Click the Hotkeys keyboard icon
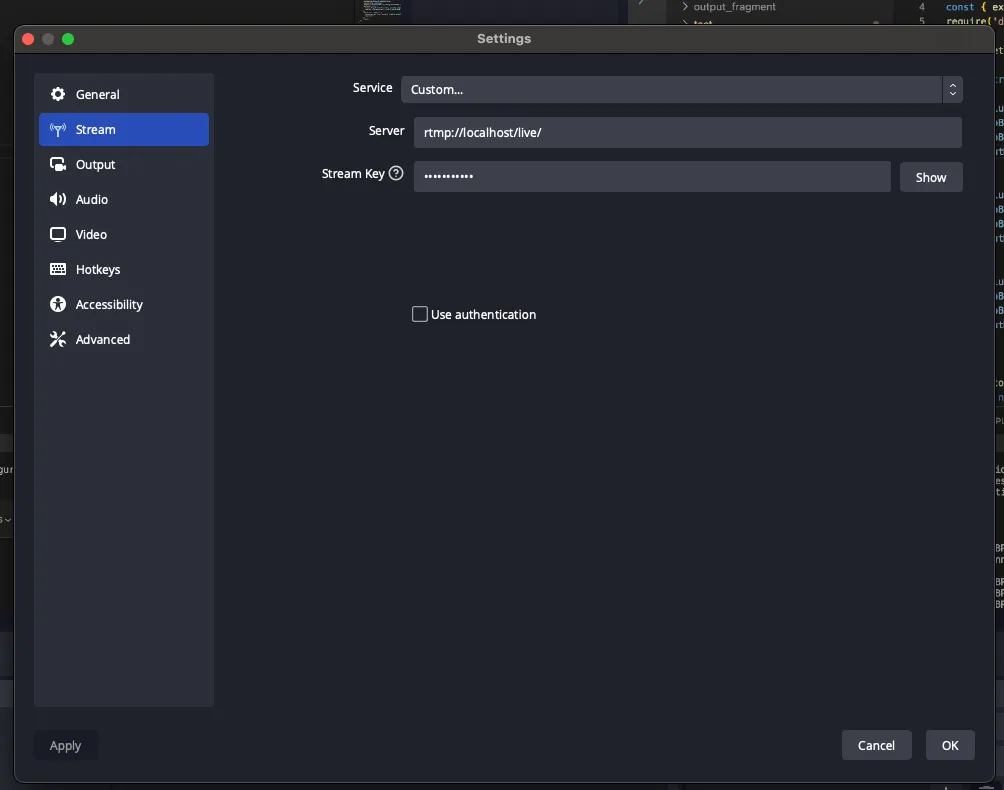 [58, 270]
